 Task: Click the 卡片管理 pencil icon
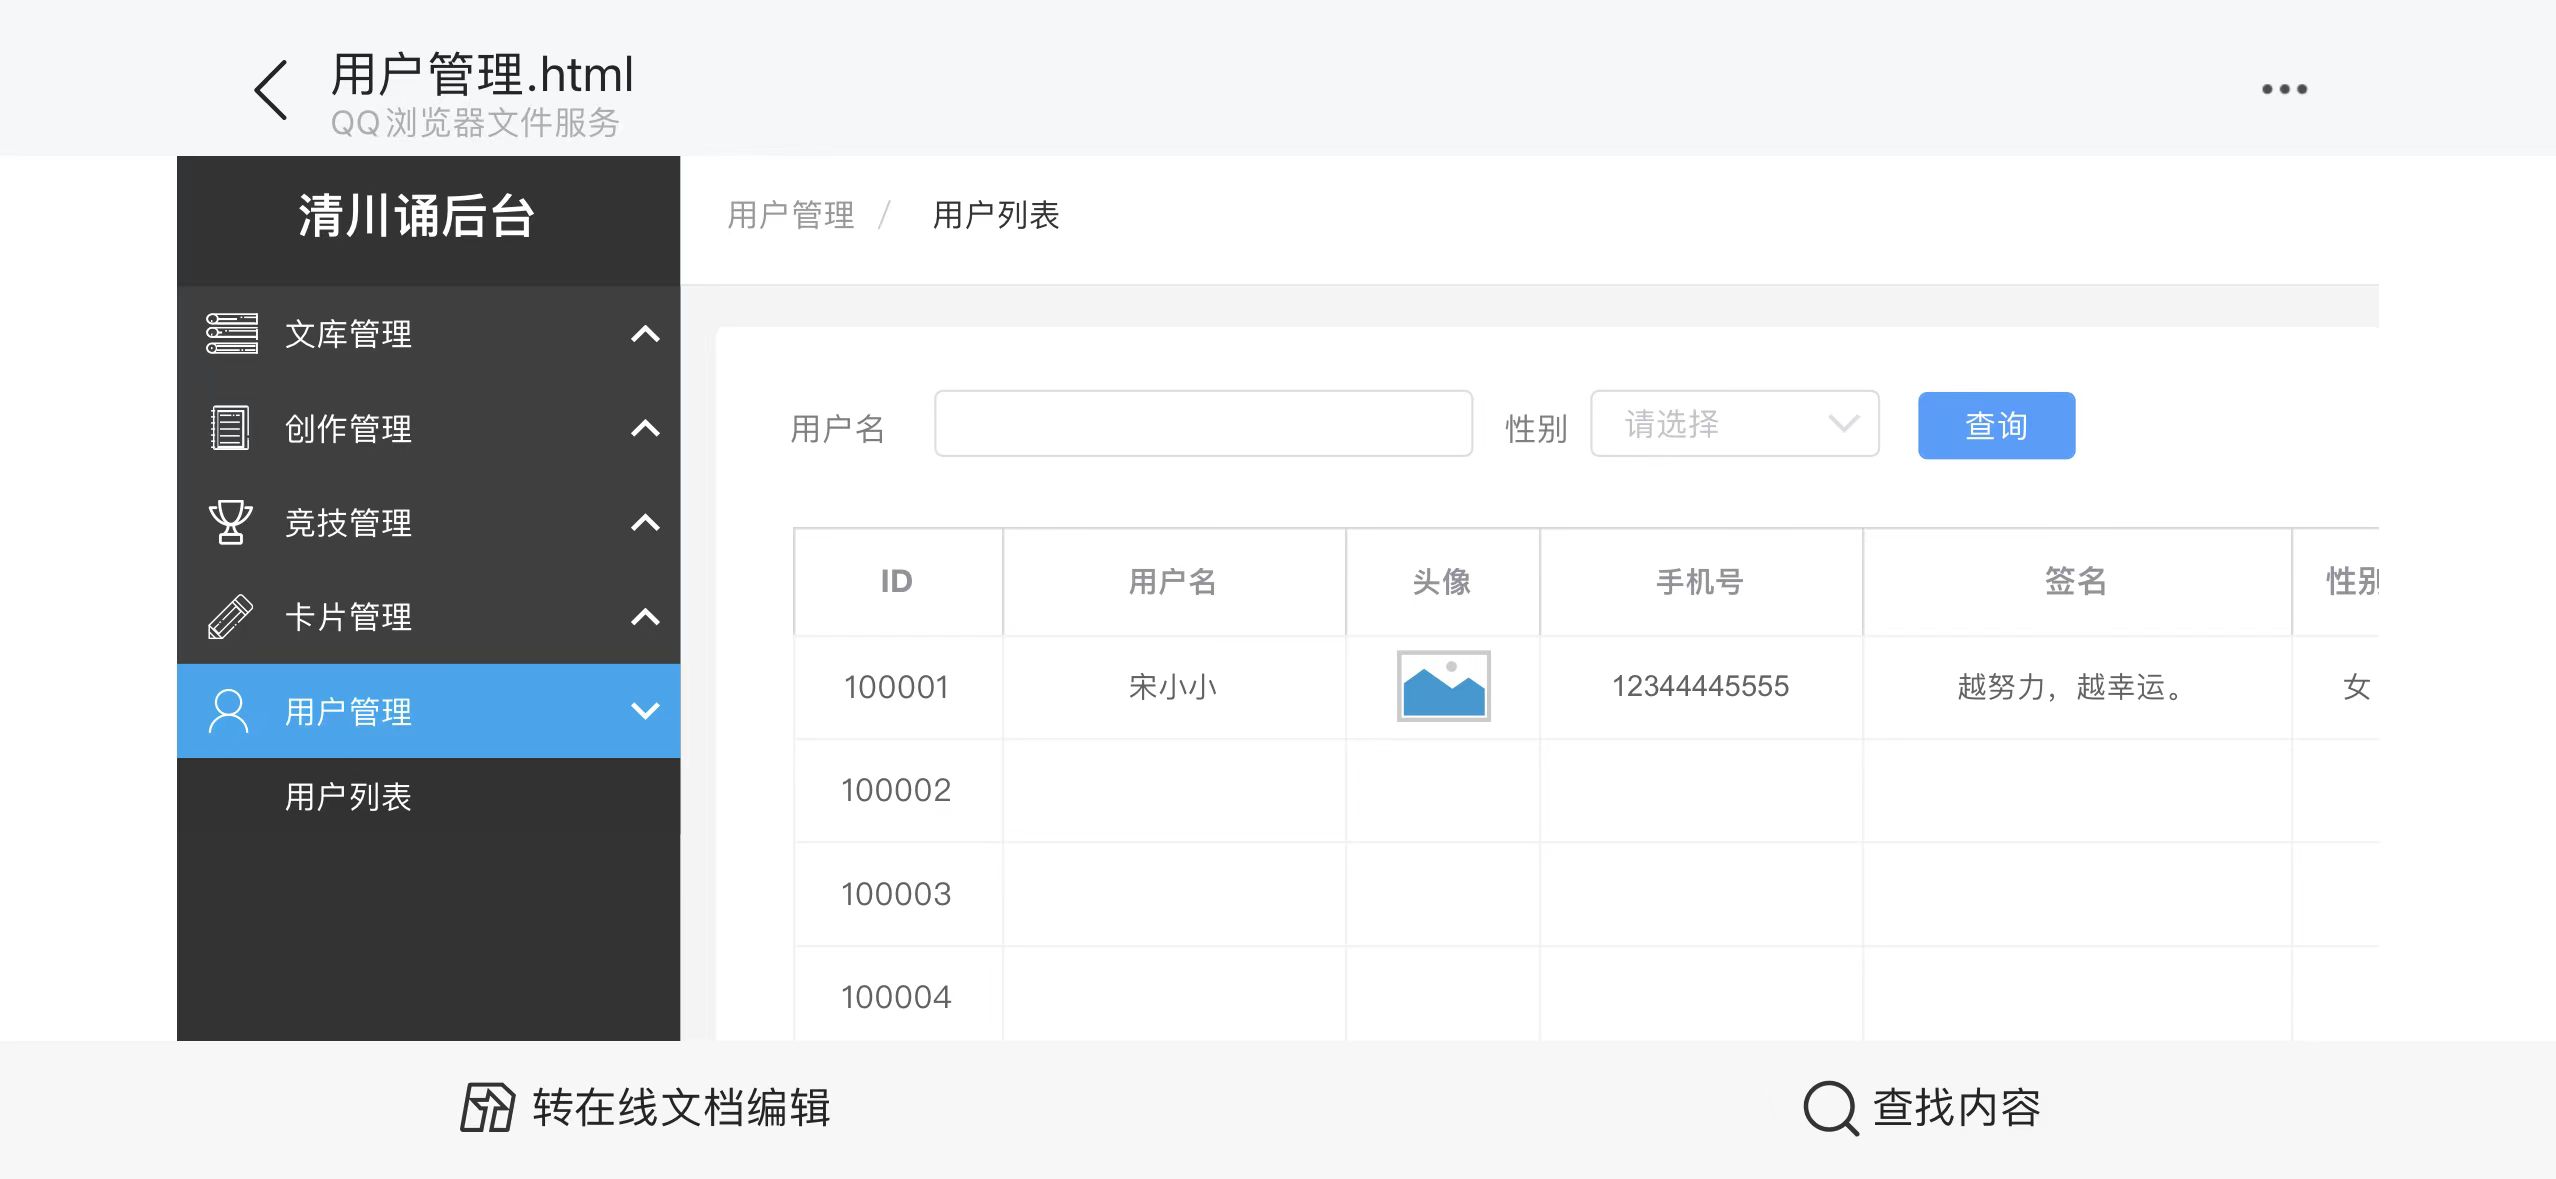pos(230,616)
